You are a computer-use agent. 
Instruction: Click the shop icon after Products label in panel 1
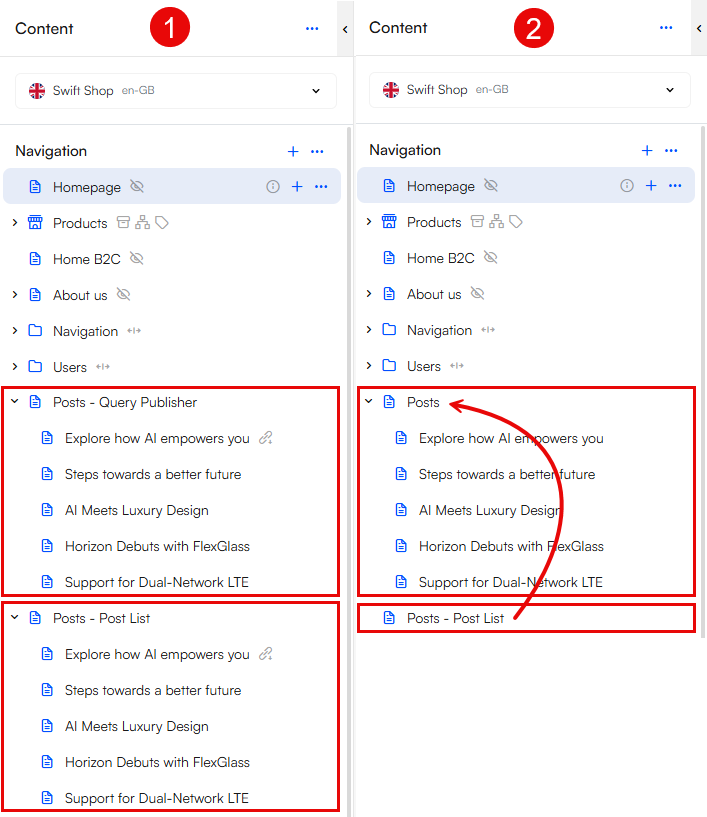click(x=124, y=223)
